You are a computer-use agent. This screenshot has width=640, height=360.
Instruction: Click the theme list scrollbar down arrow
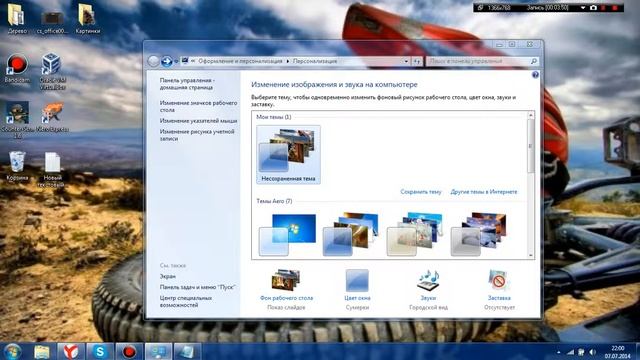tap(531, 255)
